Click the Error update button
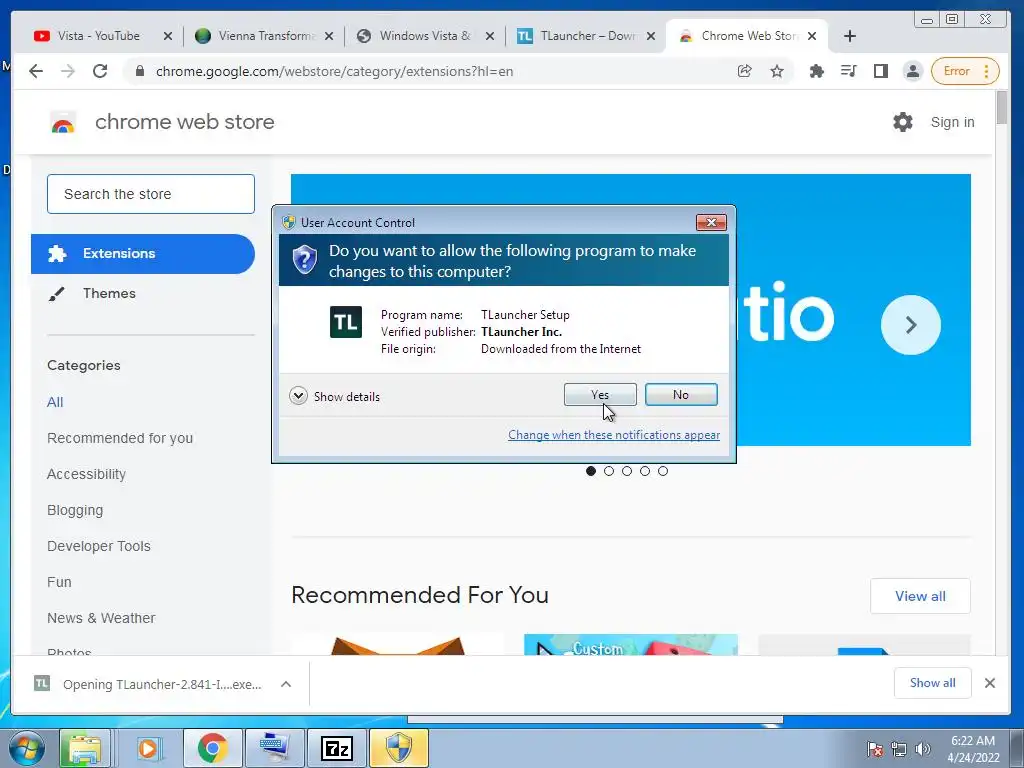The width and height of the screenshot is (1024, 768). tap(965, 71)
